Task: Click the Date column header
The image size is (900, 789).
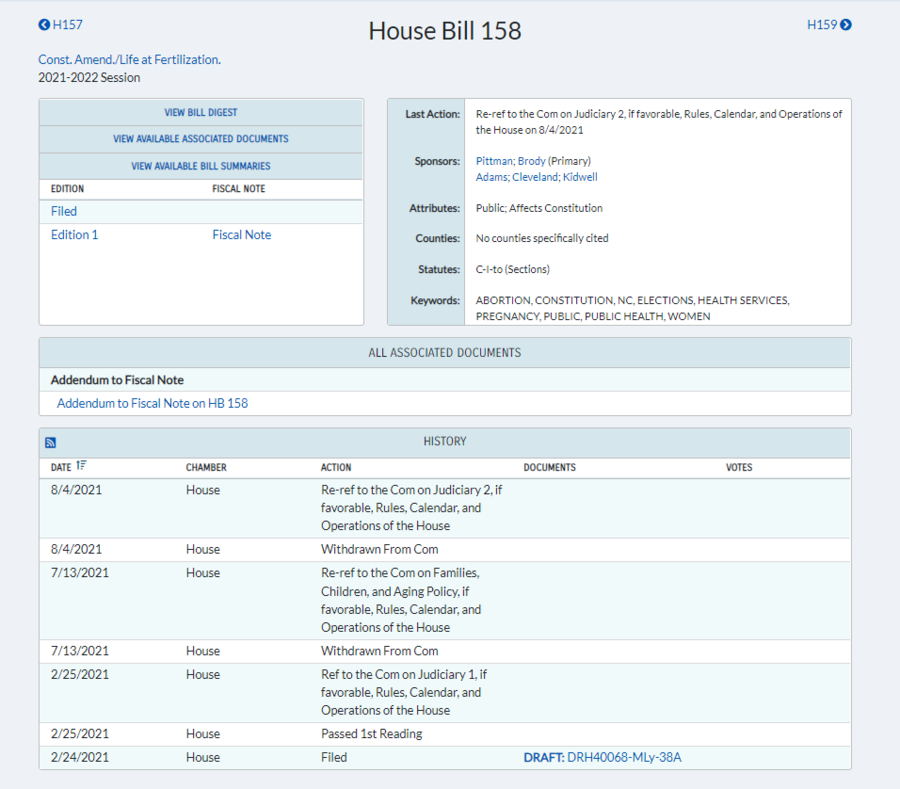Action: click(61, 468)
